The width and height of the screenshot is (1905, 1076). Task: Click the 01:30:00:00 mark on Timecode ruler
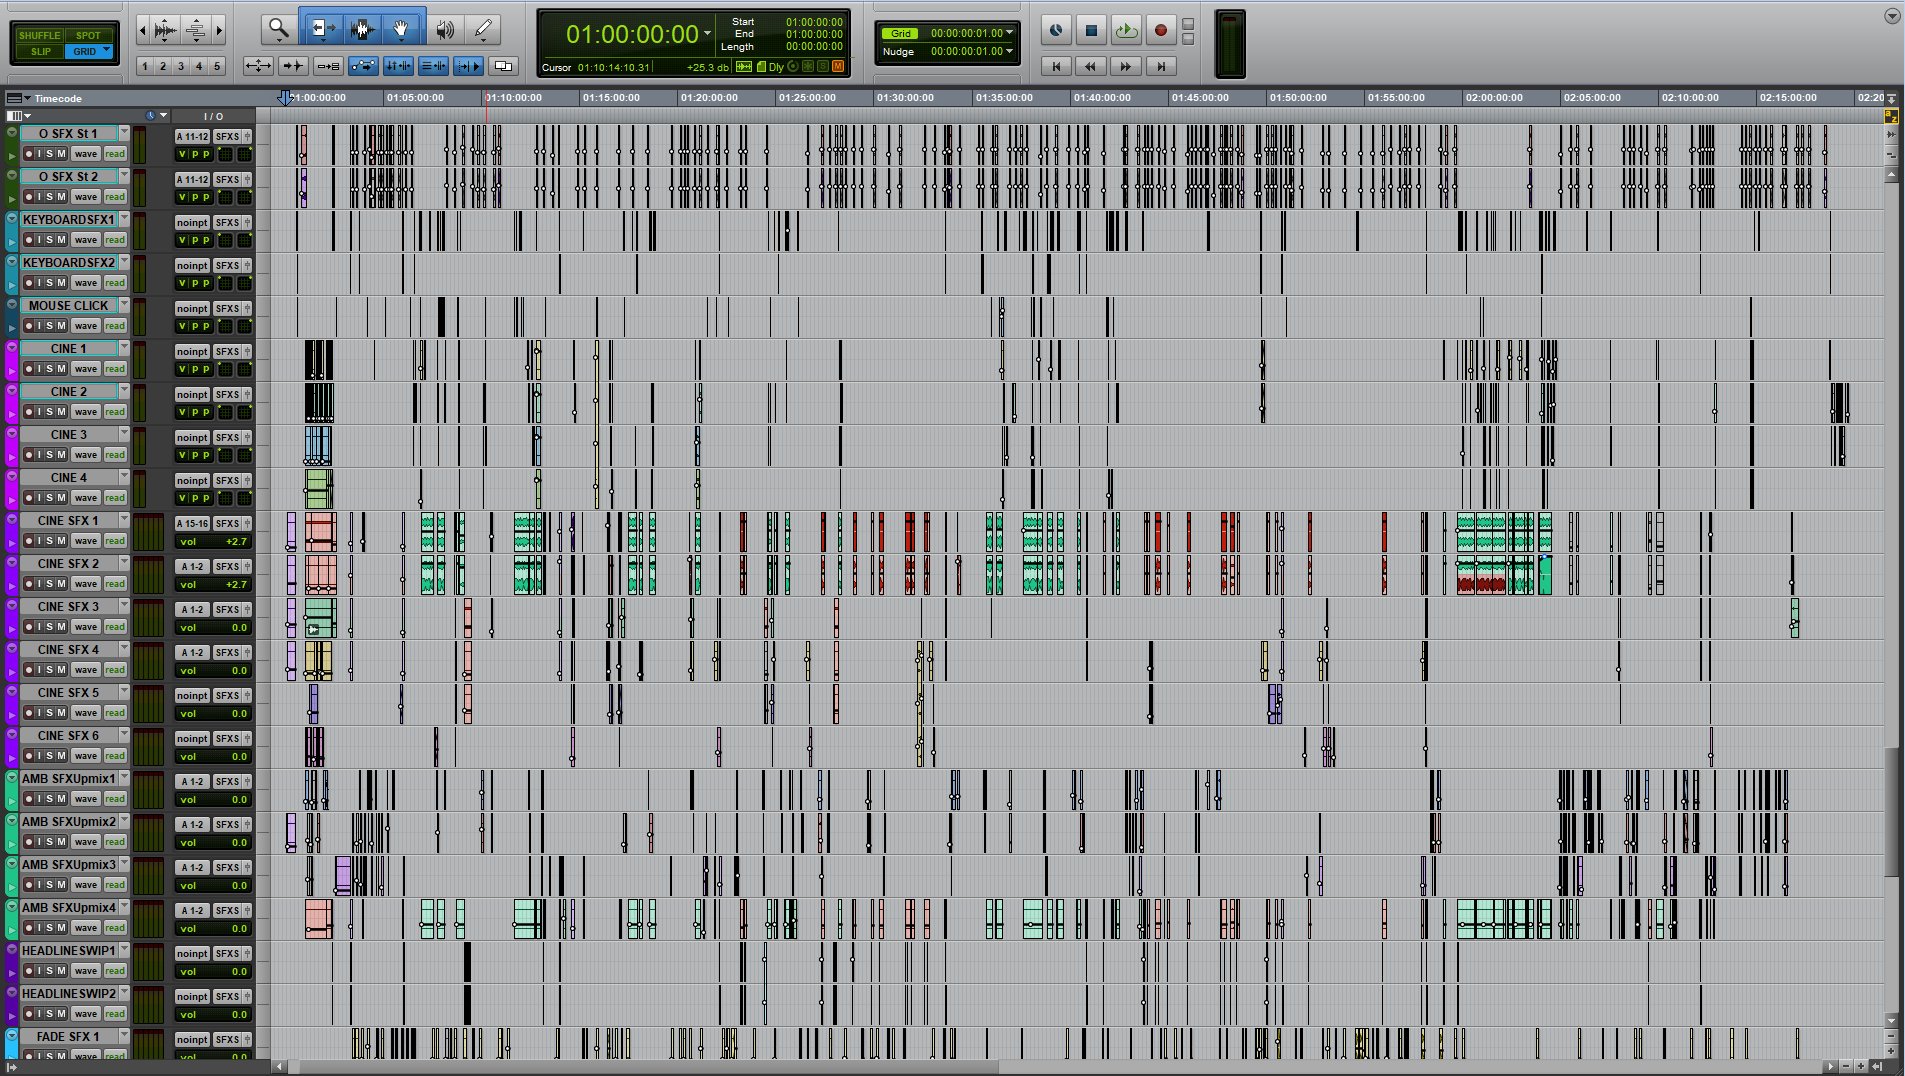click(x=905, y=98)
